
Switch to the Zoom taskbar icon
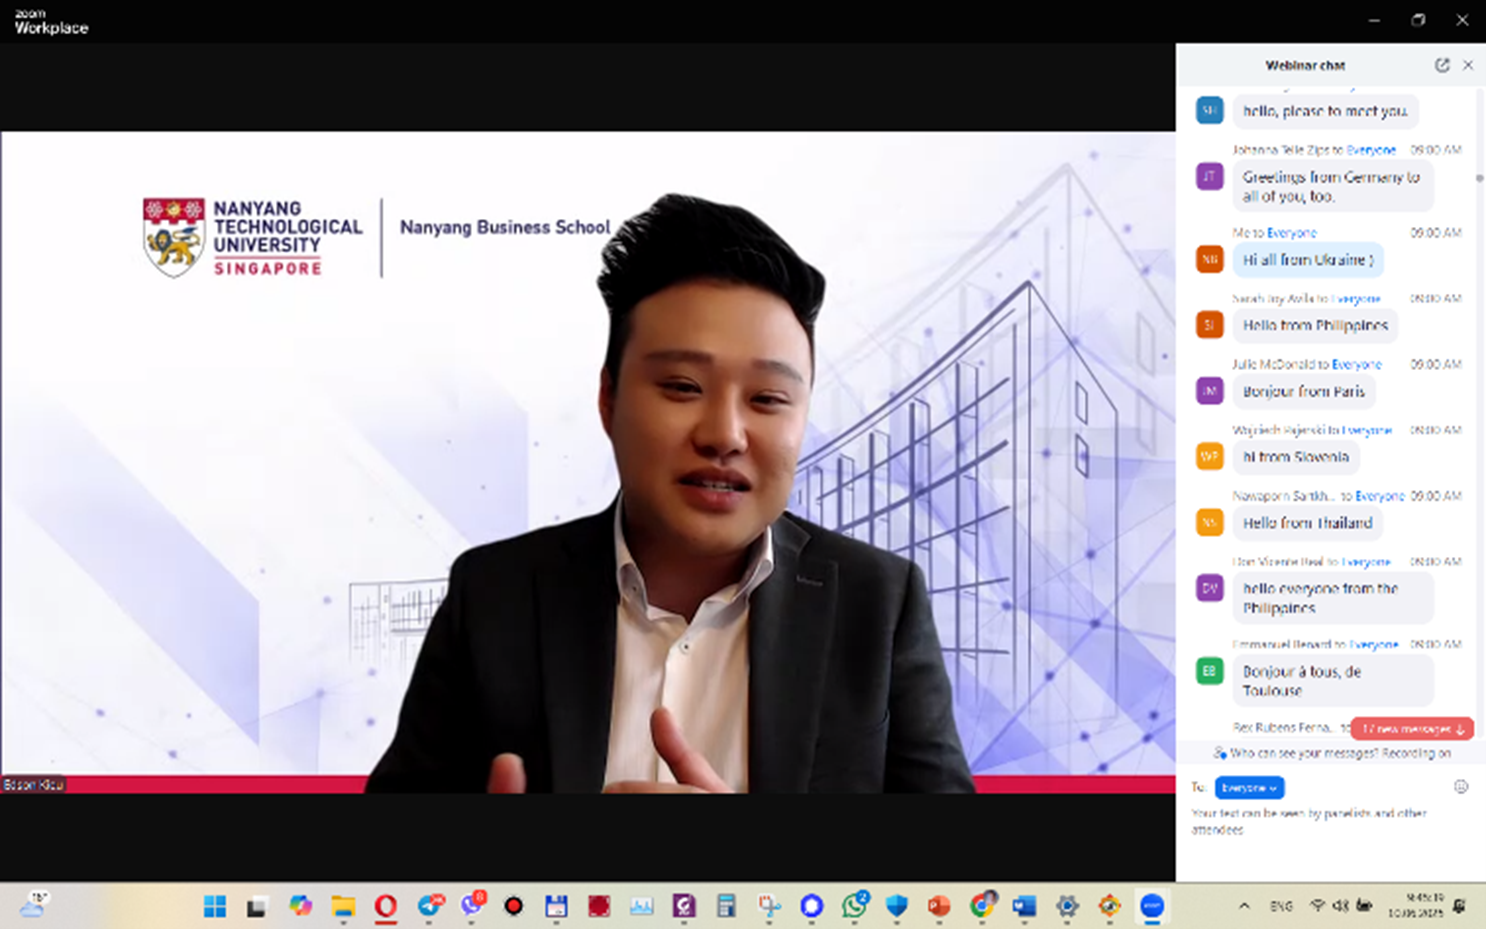(x=1151, y=906)
